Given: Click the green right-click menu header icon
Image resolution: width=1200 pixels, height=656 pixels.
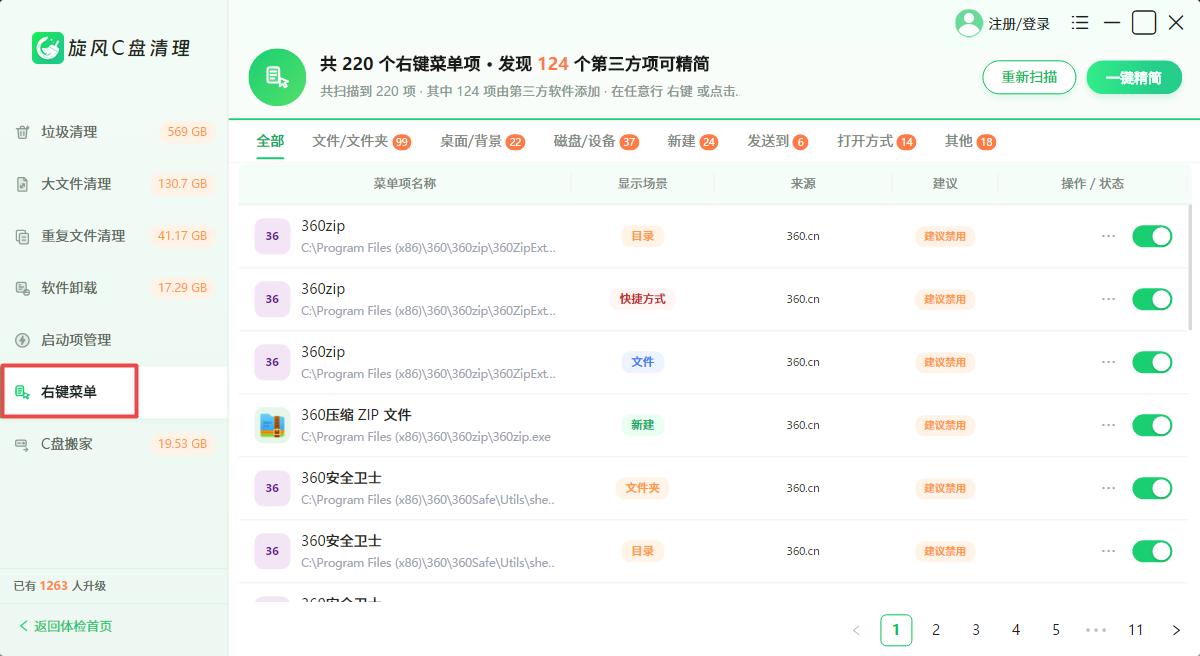Looking at the screenshot, I should [x=277, y=77].
